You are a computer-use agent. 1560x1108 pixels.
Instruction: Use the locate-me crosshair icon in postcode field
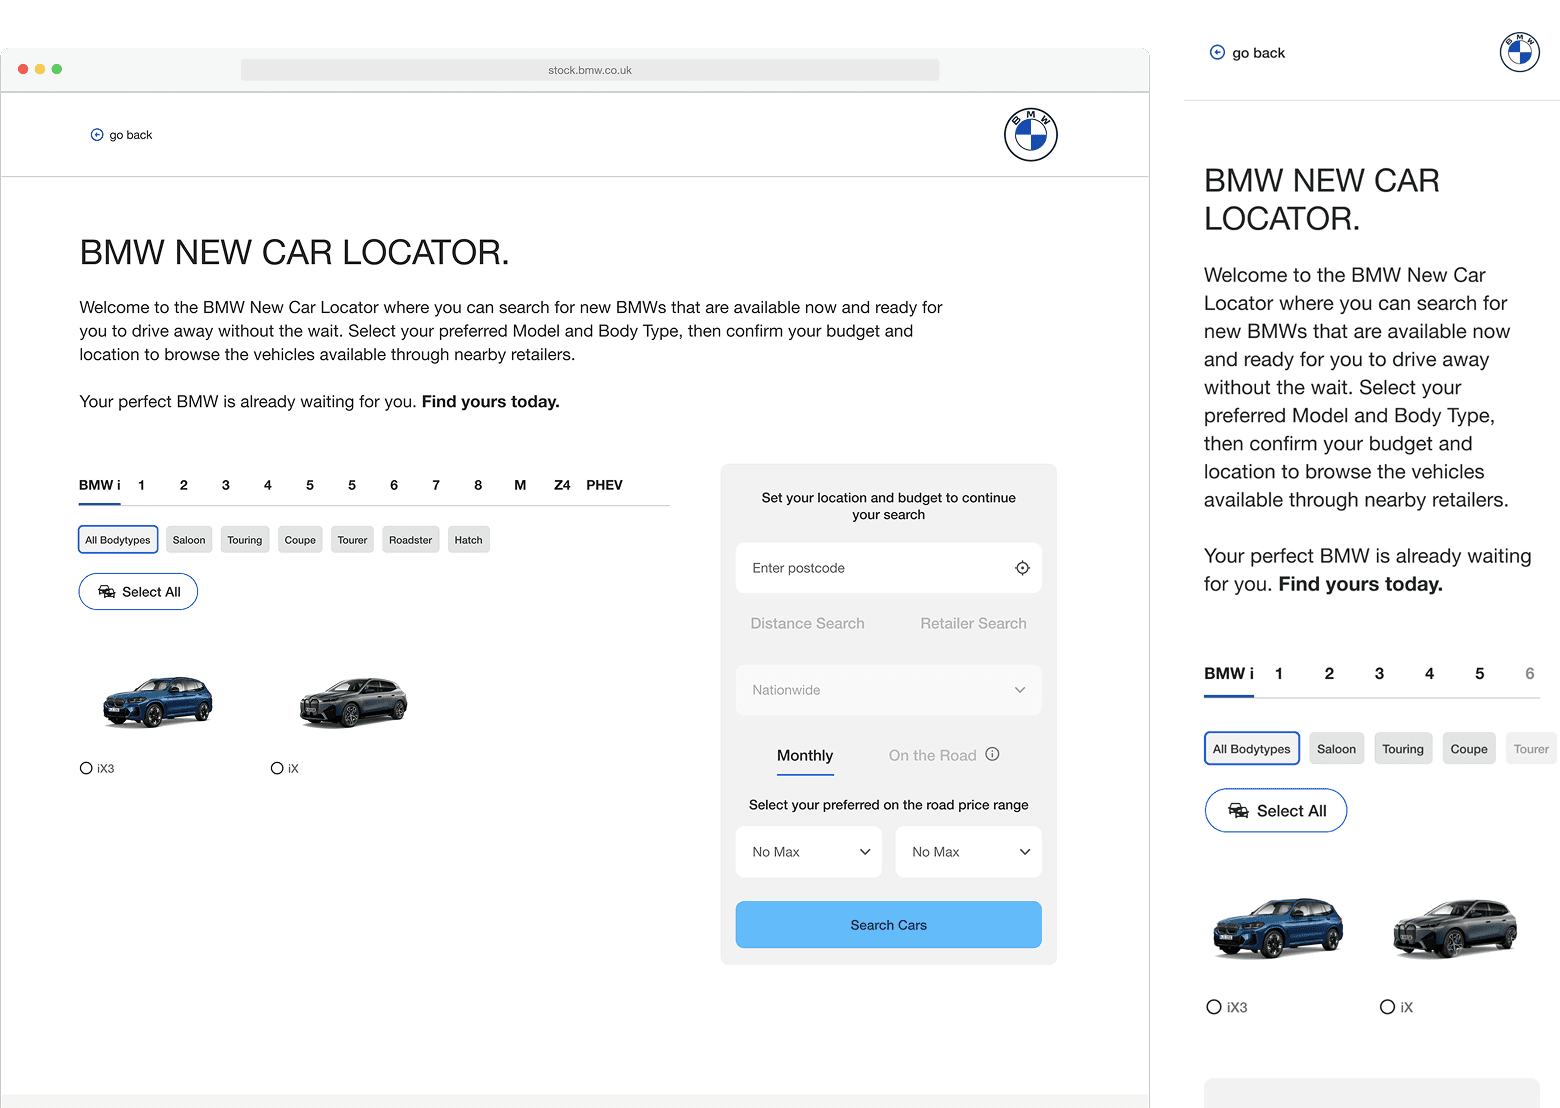pos(1022,568)
